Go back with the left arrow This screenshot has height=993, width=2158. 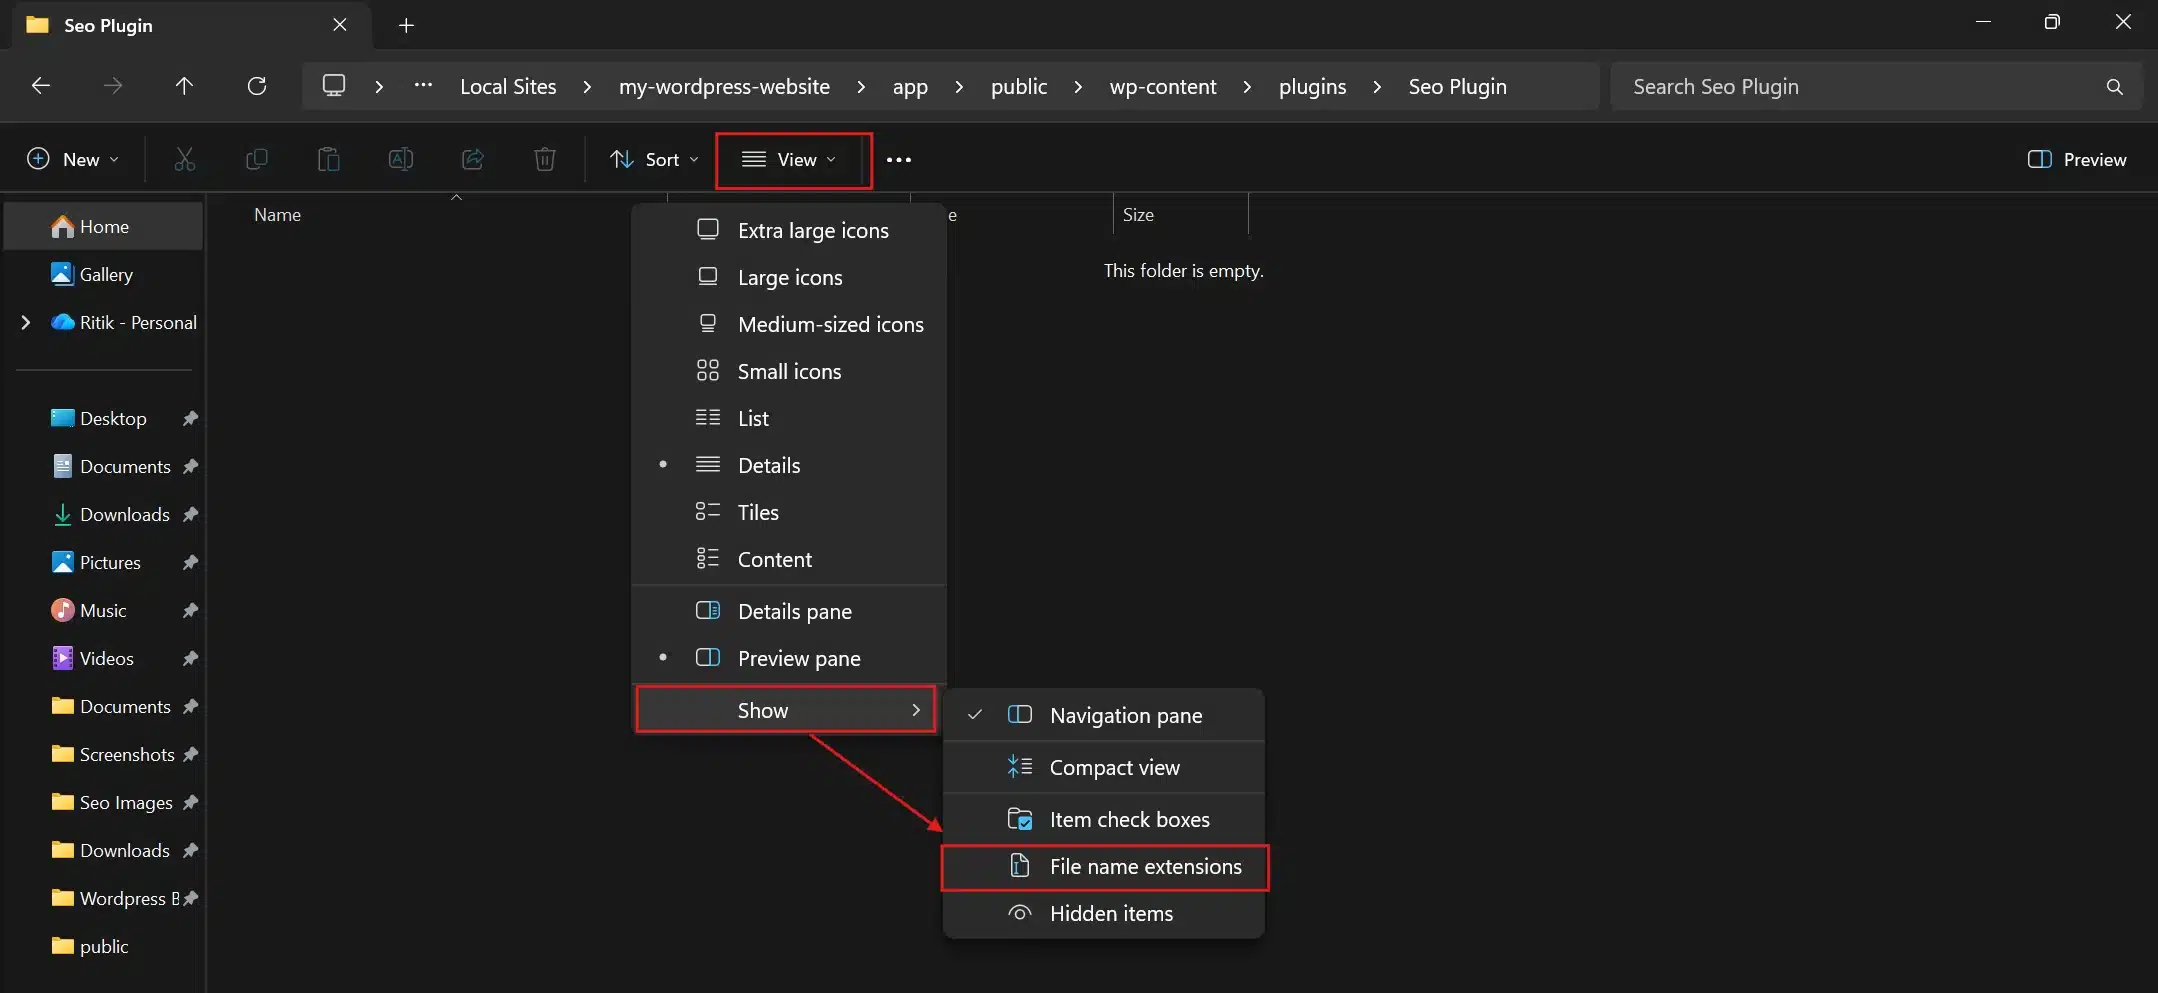(x=41, y=86)
